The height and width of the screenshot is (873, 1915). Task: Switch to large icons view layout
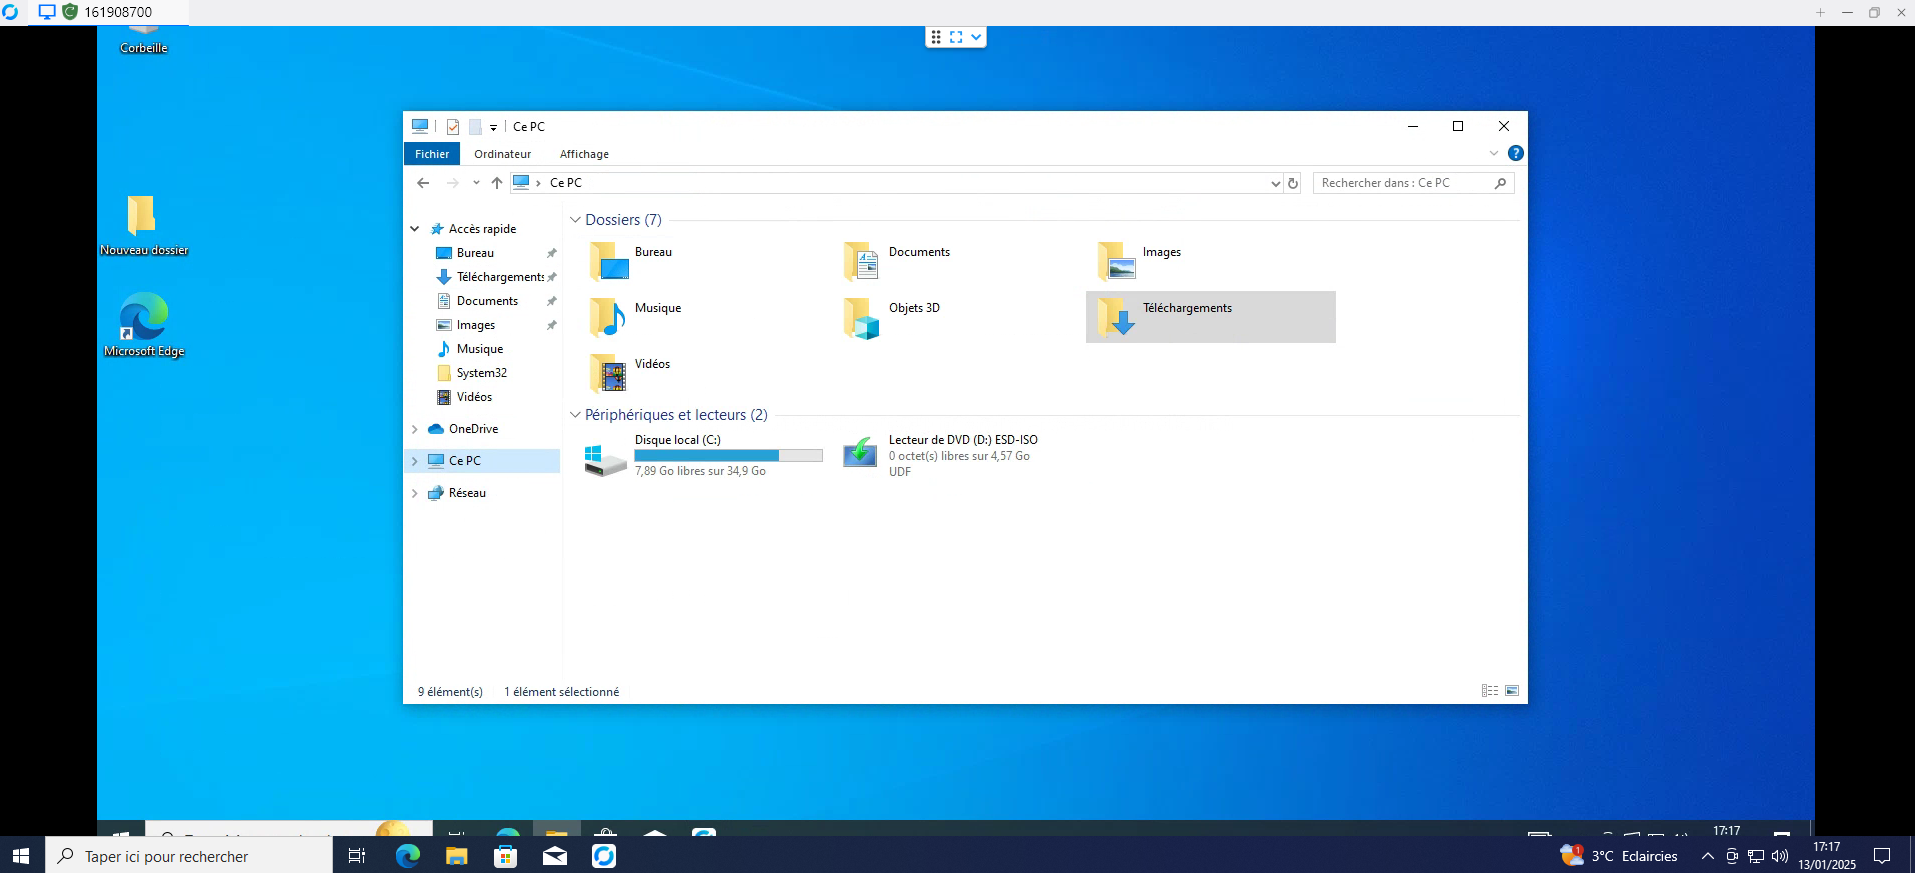coord(1512,691)
